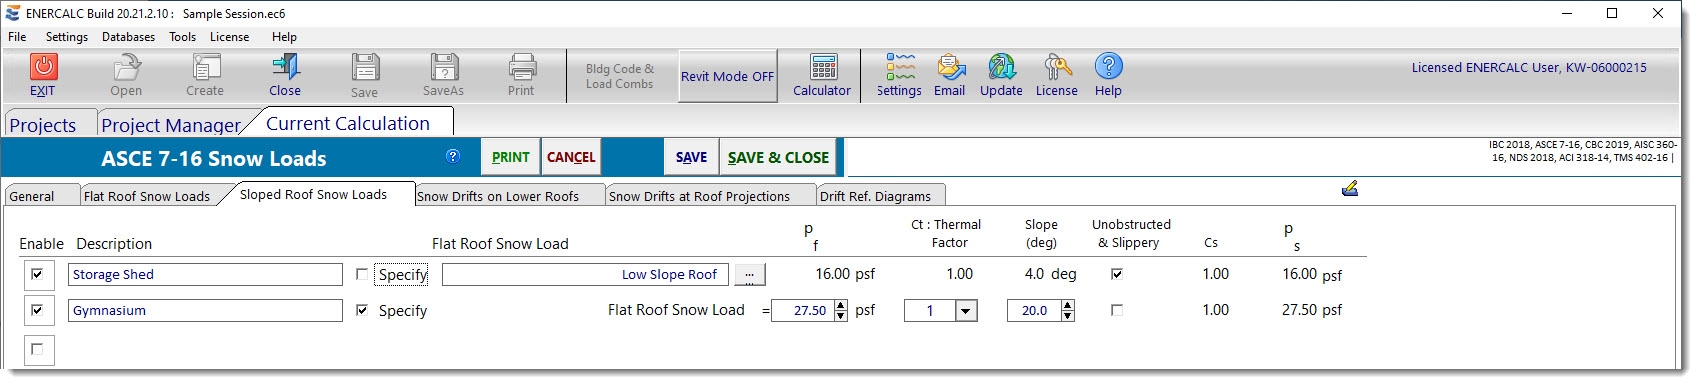Click the ellipsis browse button beside Low Slope Roof
This screenshot has width=1697, height=384.
click(x=750, y=275)
